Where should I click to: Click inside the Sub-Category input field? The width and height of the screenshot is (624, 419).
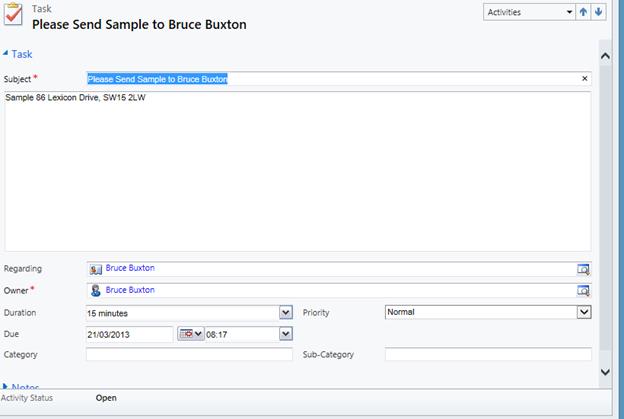click(x=487, y=354)
